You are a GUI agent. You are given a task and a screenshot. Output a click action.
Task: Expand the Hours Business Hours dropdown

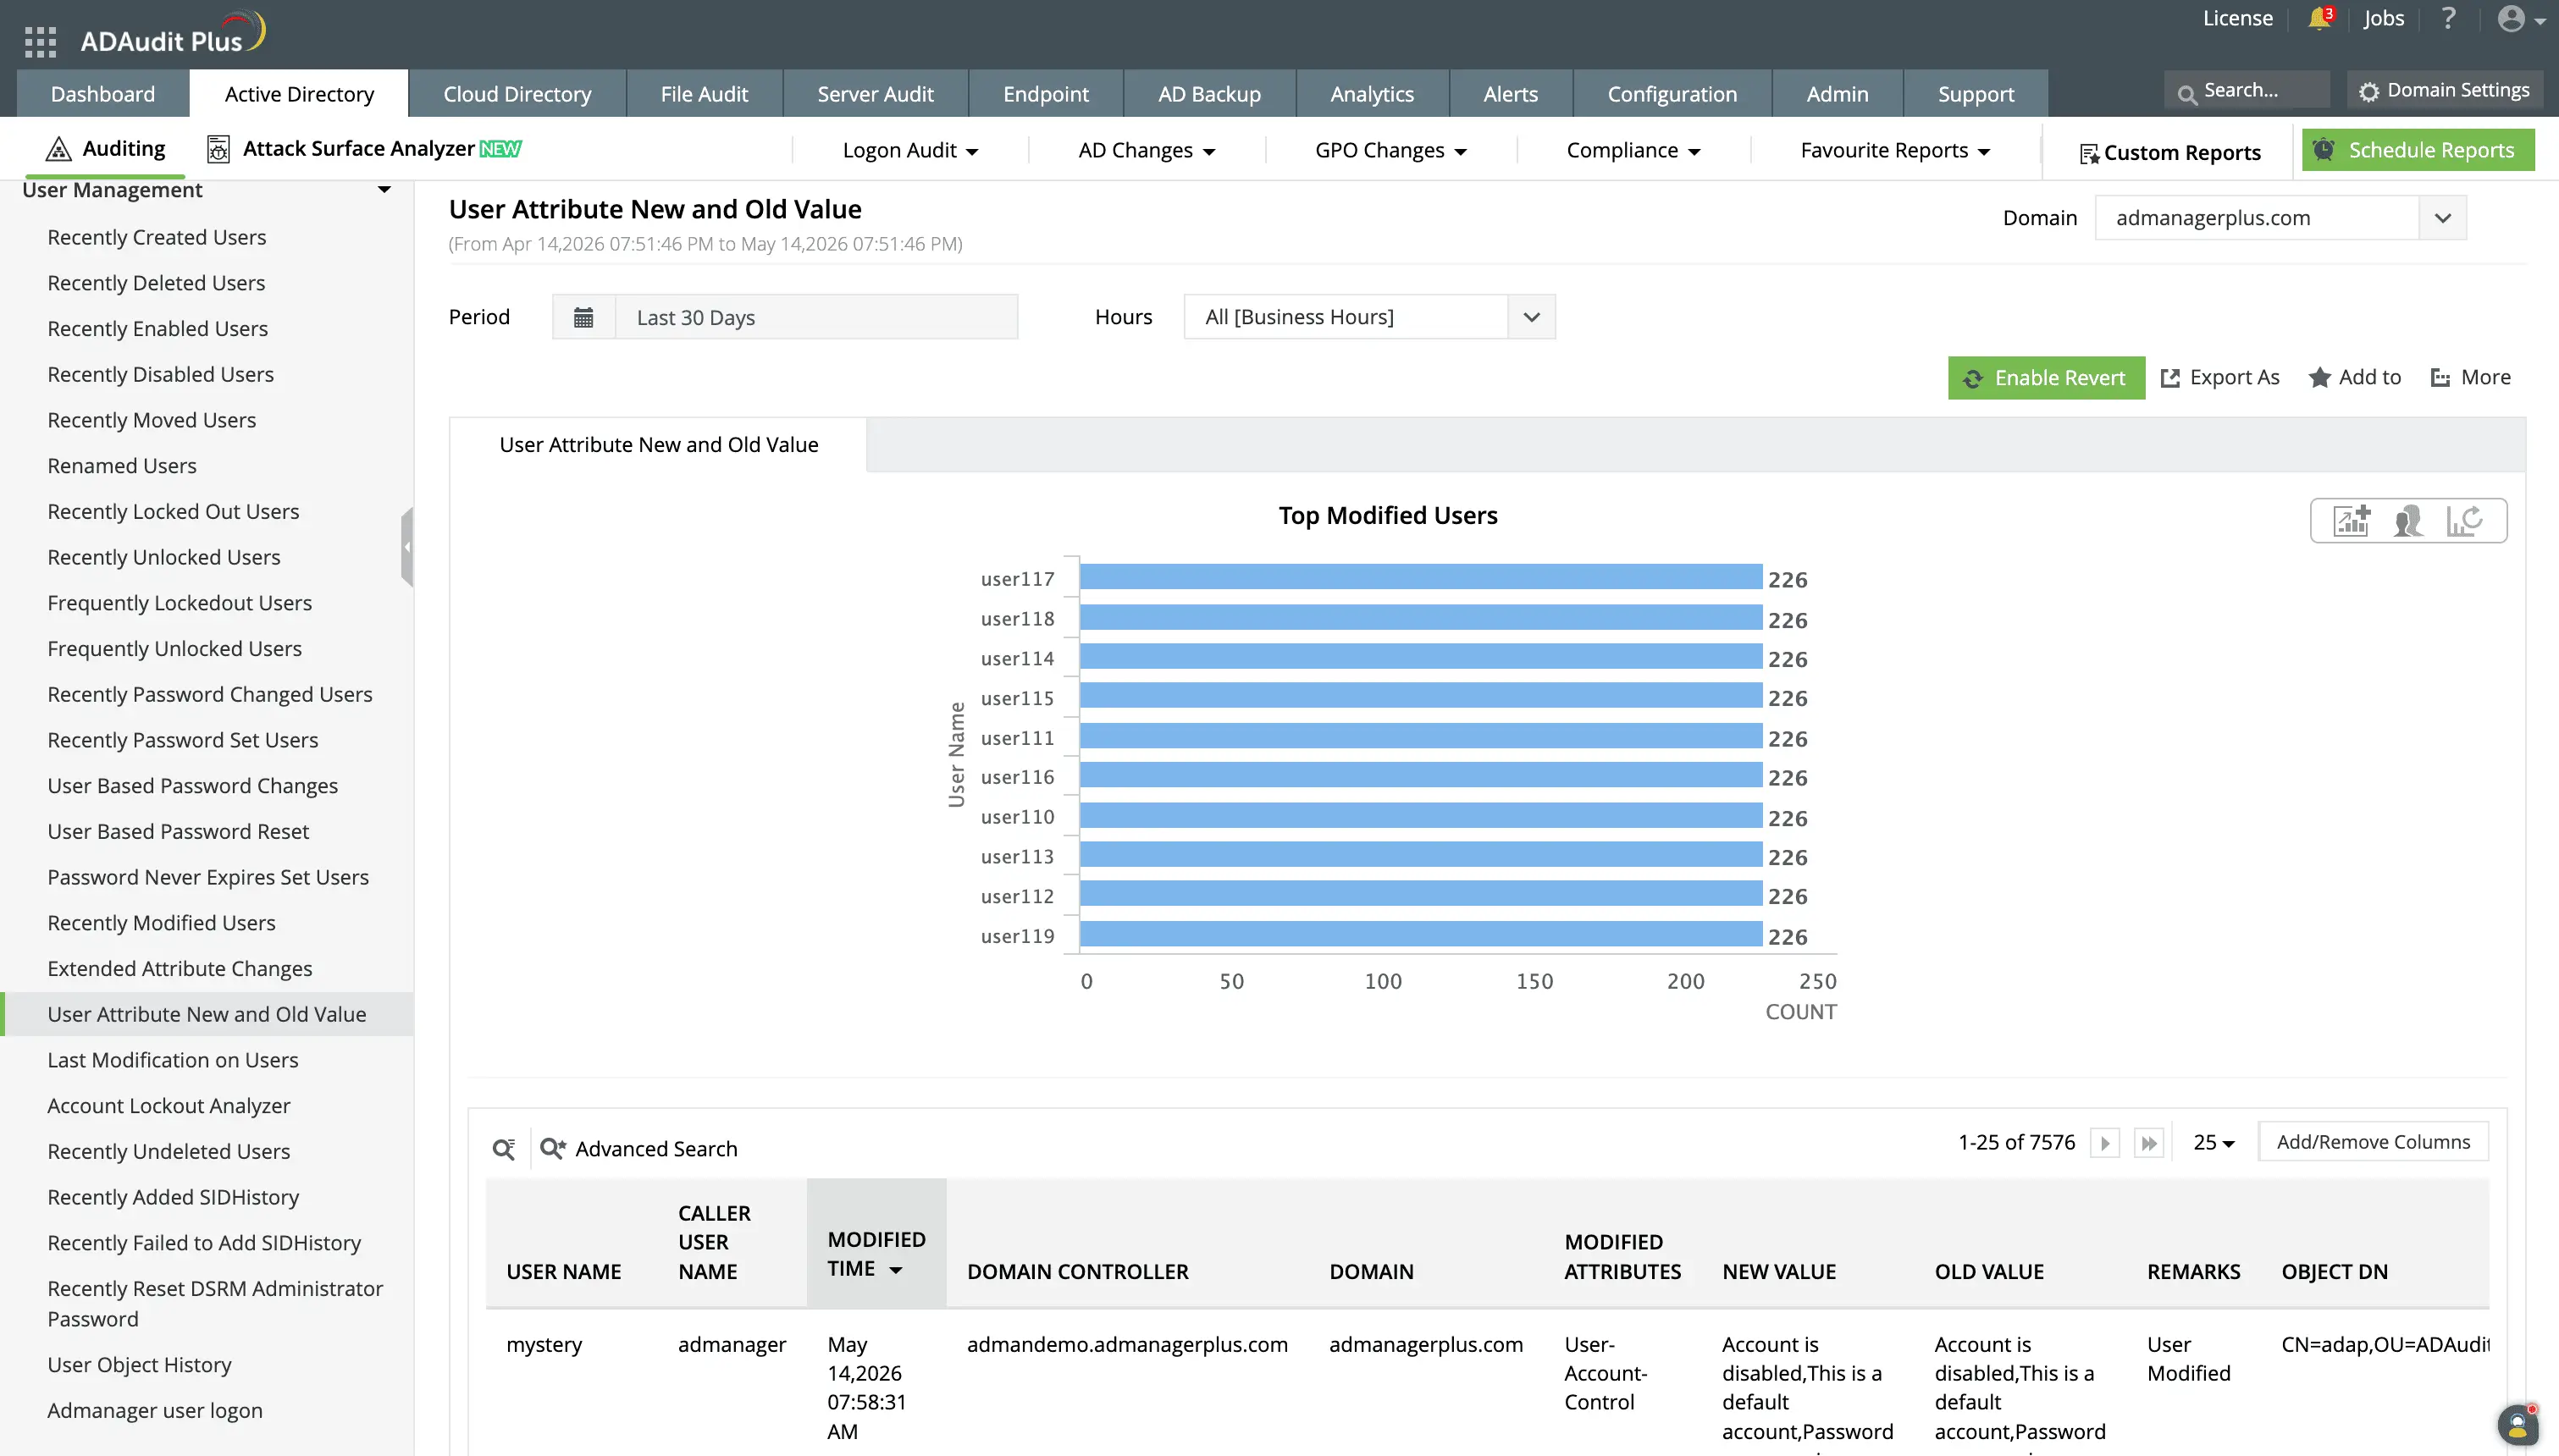(1531, 317)
